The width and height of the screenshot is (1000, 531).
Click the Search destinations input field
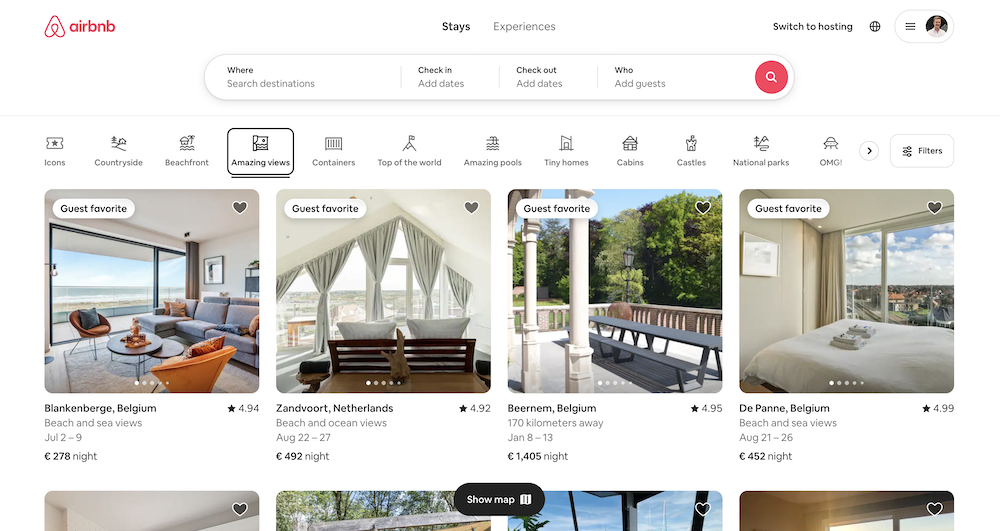pyautogui.click(x=300, y=84)
